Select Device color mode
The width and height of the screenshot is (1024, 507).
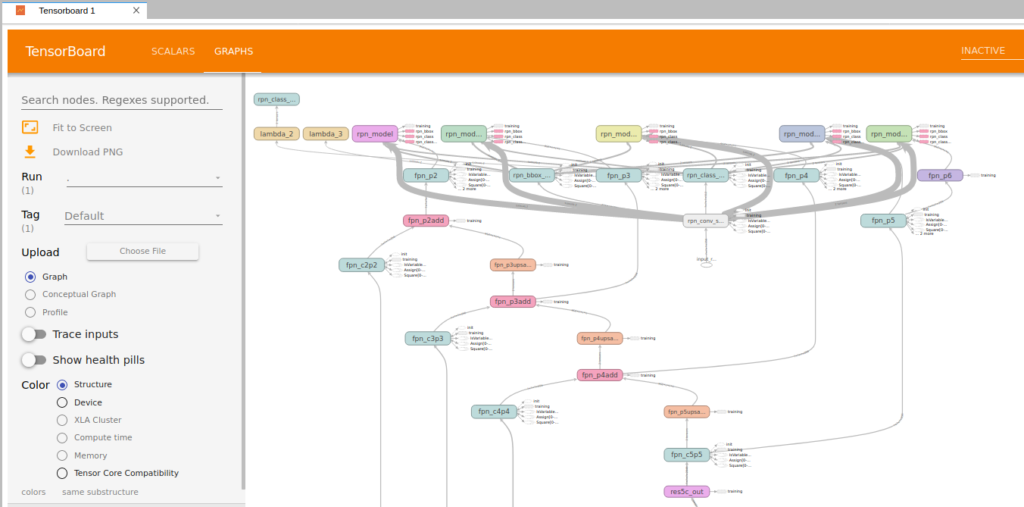(x=63, y=402)
